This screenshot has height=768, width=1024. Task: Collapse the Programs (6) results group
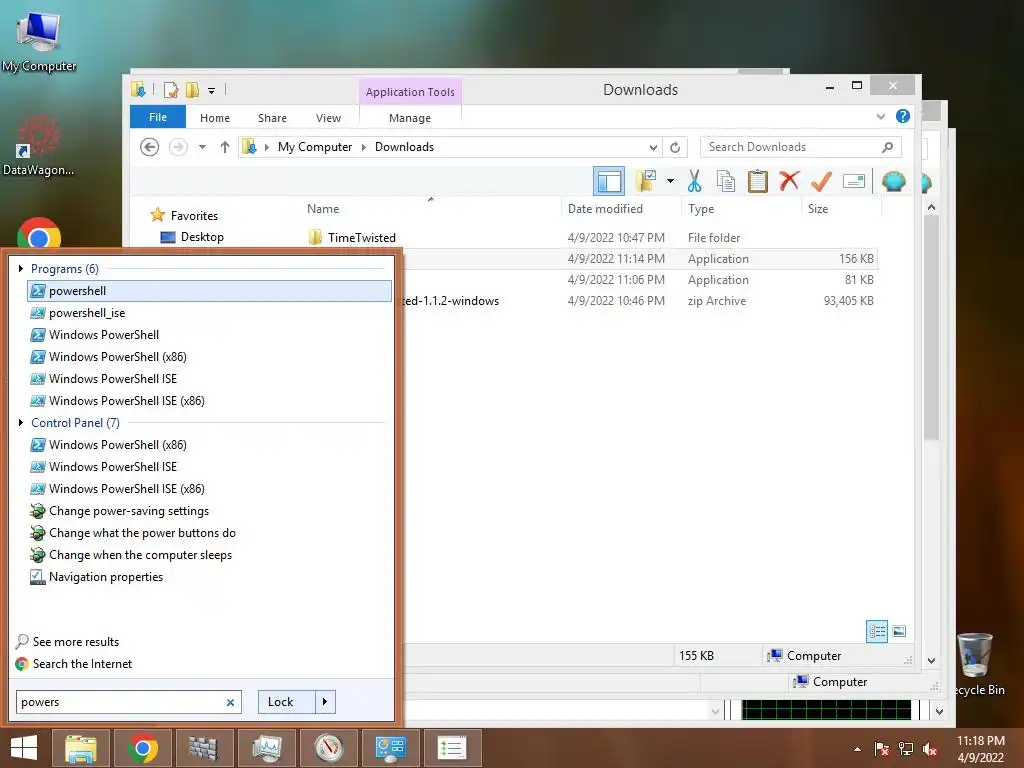(21, 268)
